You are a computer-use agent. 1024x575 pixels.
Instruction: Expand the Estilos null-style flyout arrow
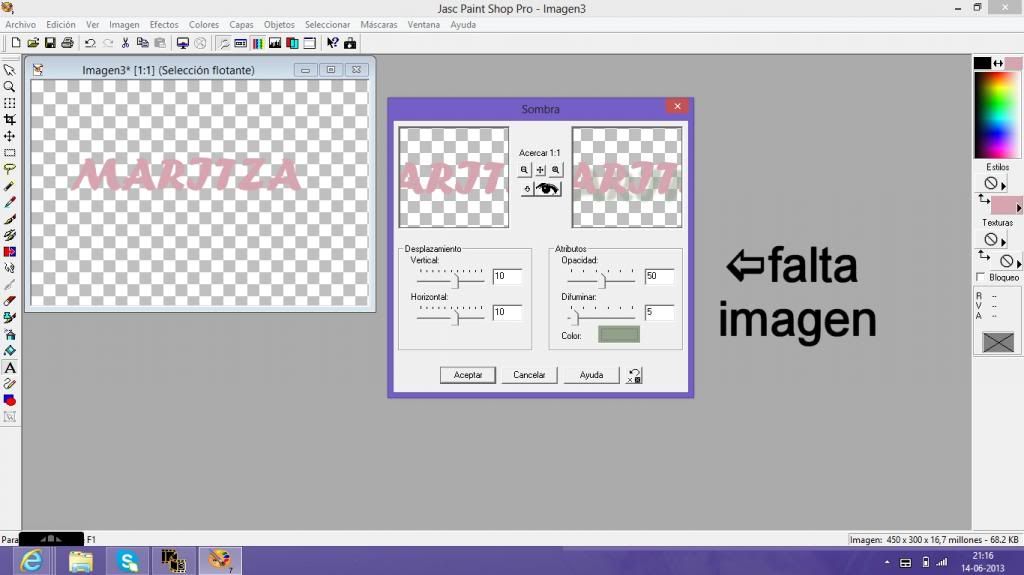tap(1003, 185)
